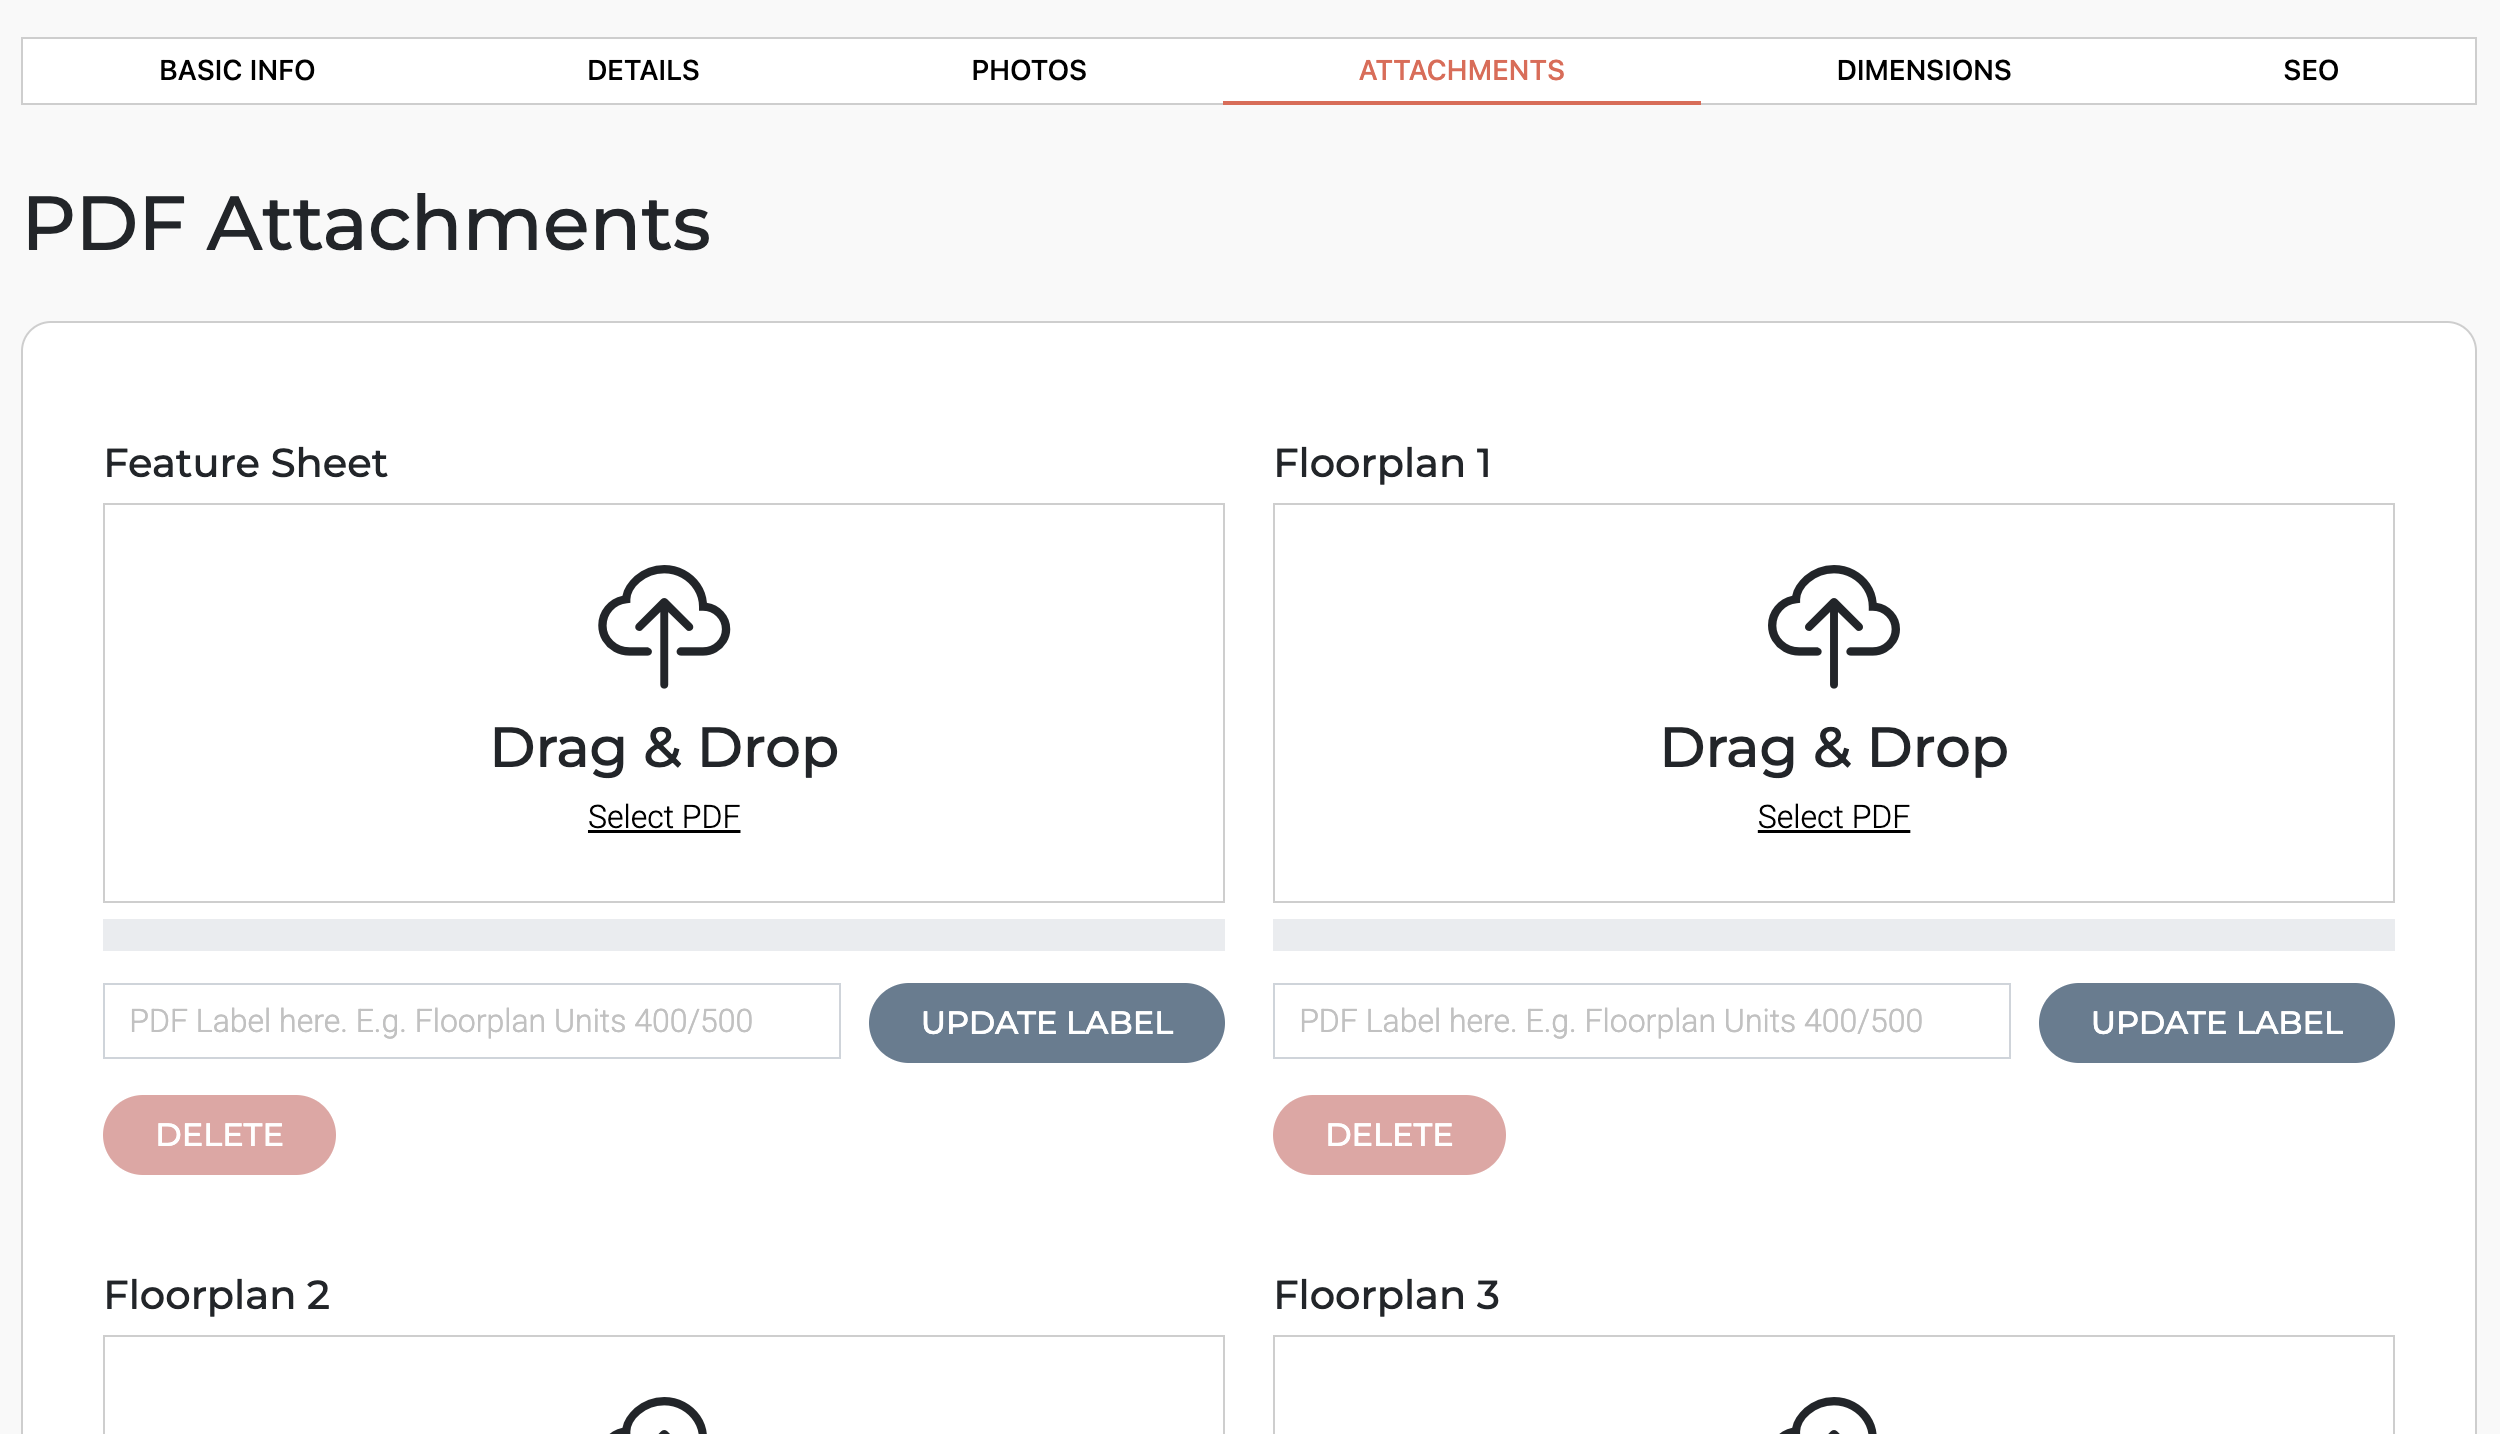Focus the Feature Sheet PDF label field

tap(471, 1021)
